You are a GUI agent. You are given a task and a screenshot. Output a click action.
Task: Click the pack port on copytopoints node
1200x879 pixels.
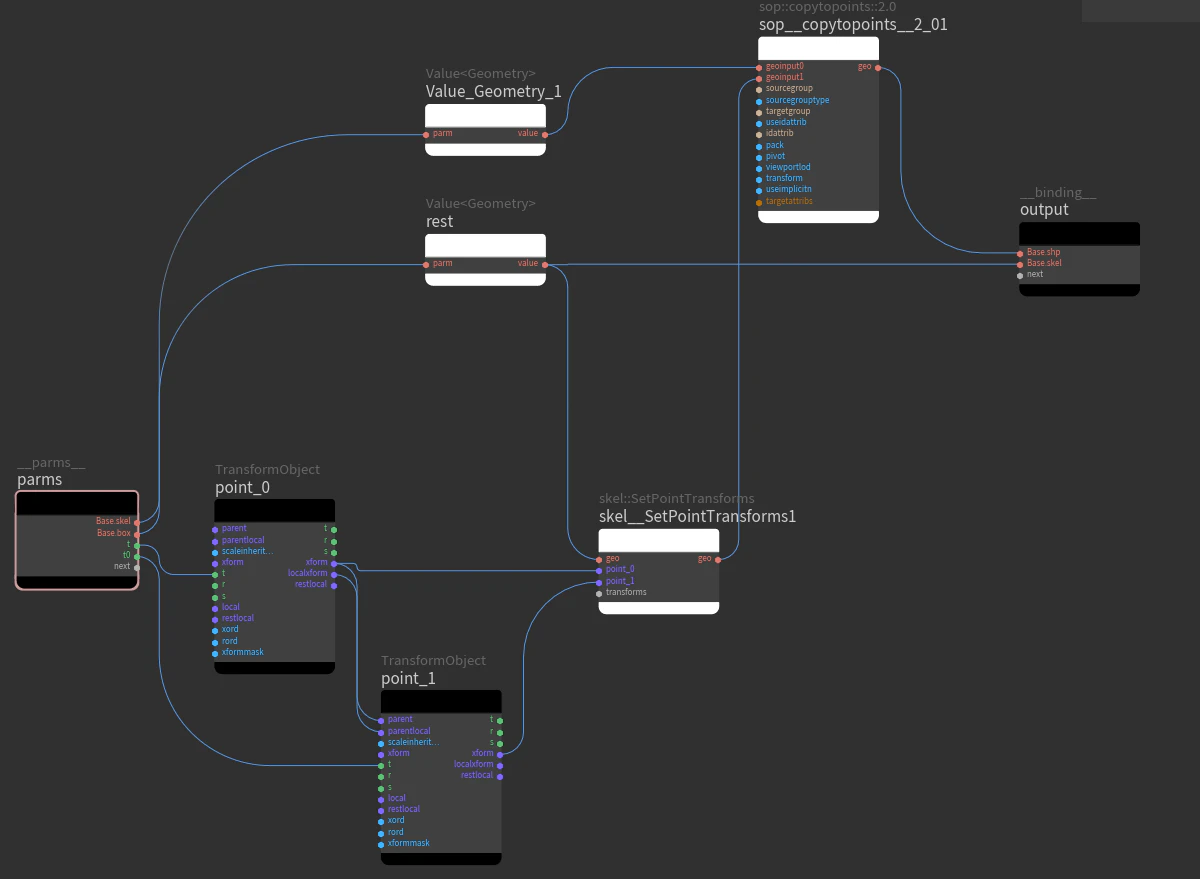pyautogui.click(x=758, y=146)
